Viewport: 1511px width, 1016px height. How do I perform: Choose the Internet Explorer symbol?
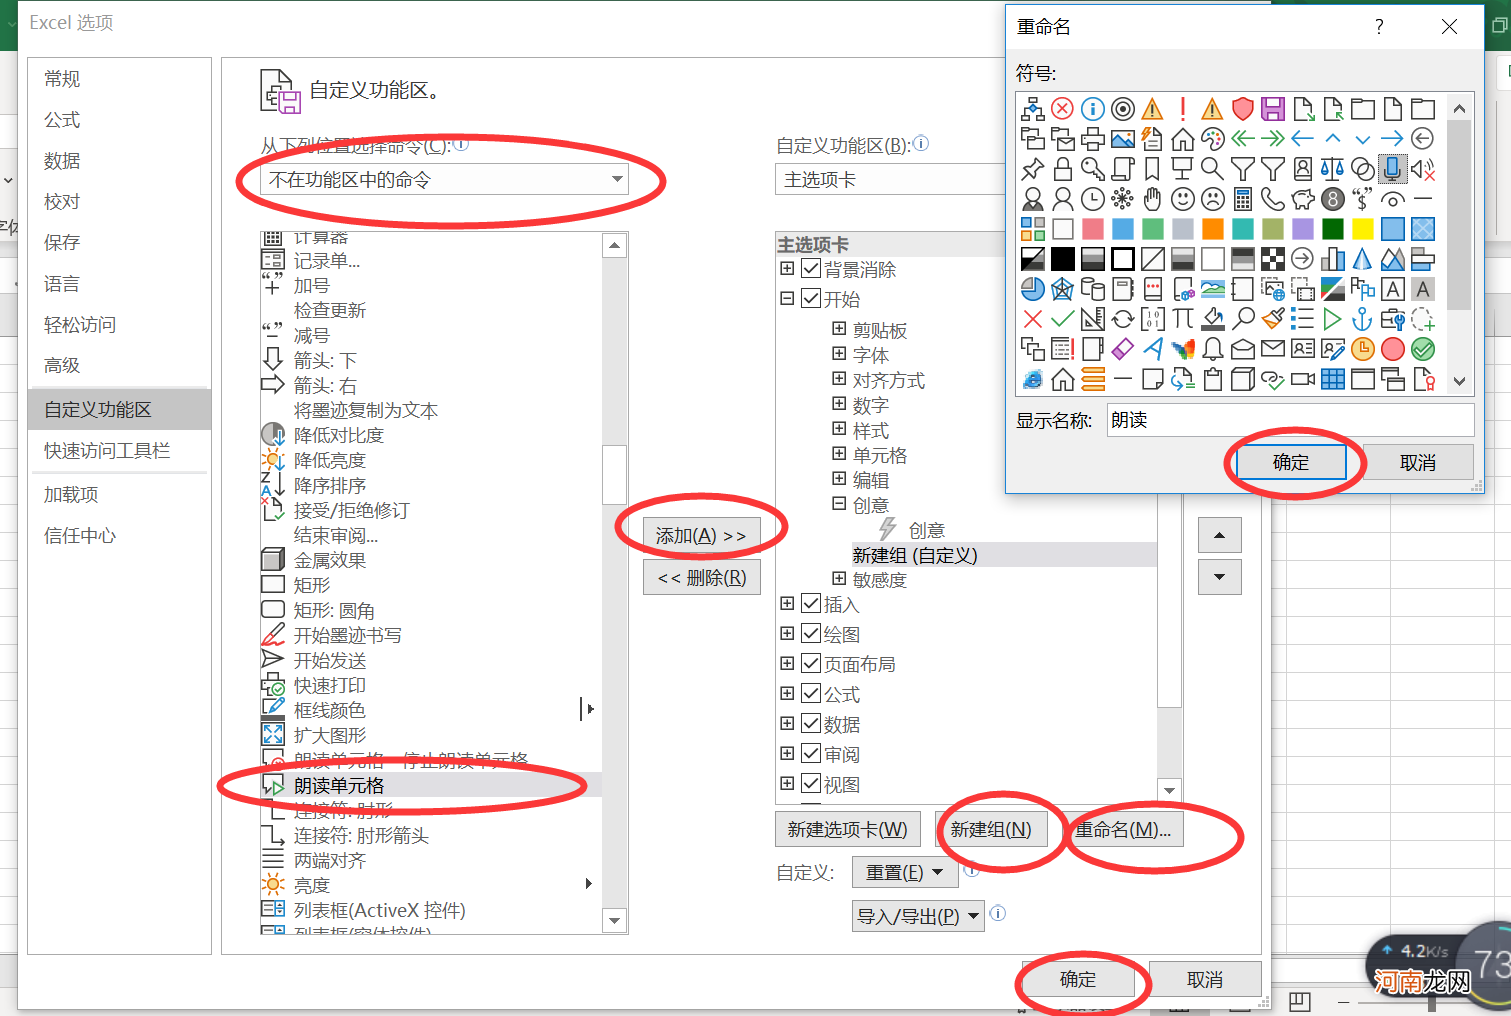(x=1032, y=379)
